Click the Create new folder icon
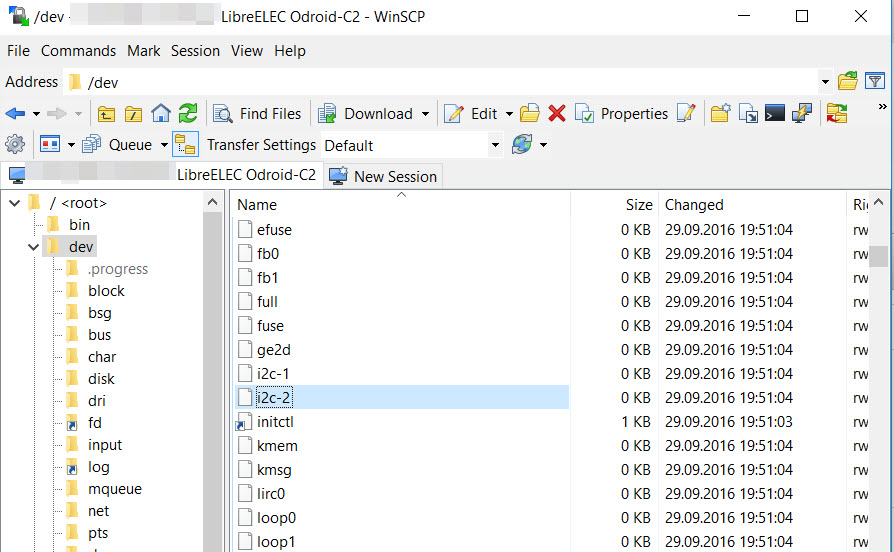Image resolution: width=894 pixels, height=552 pixels. click(720, 114)
